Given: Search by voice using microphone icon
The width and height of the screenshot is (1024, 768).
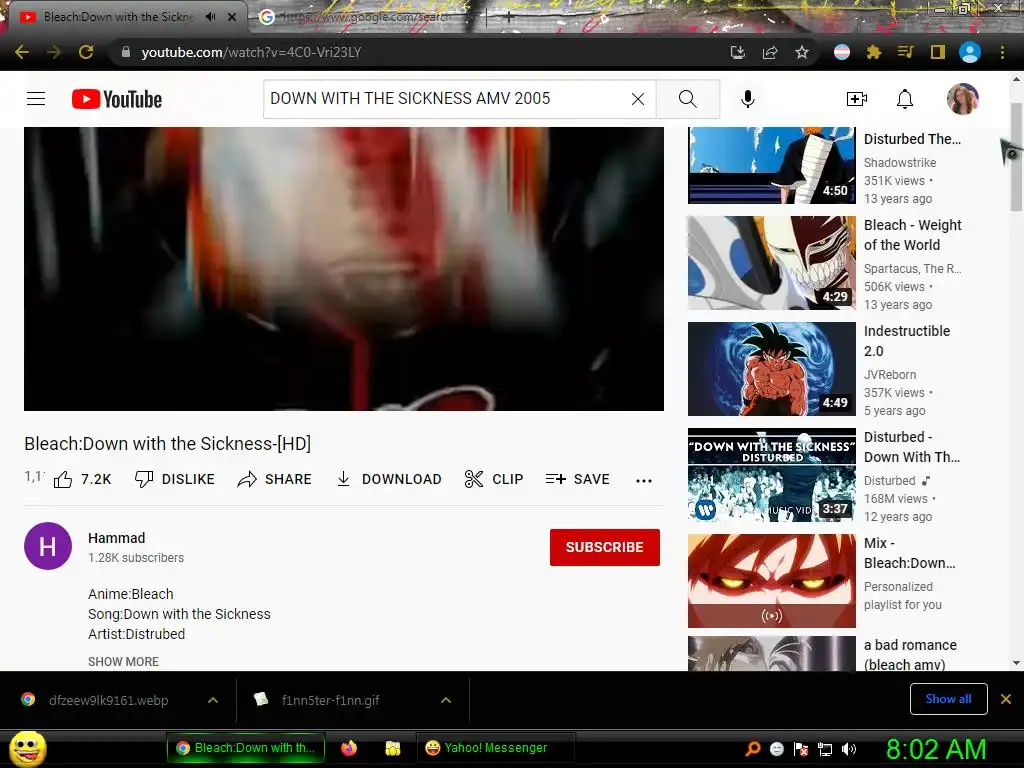Looking at the screenshot, I should [748, 99].
